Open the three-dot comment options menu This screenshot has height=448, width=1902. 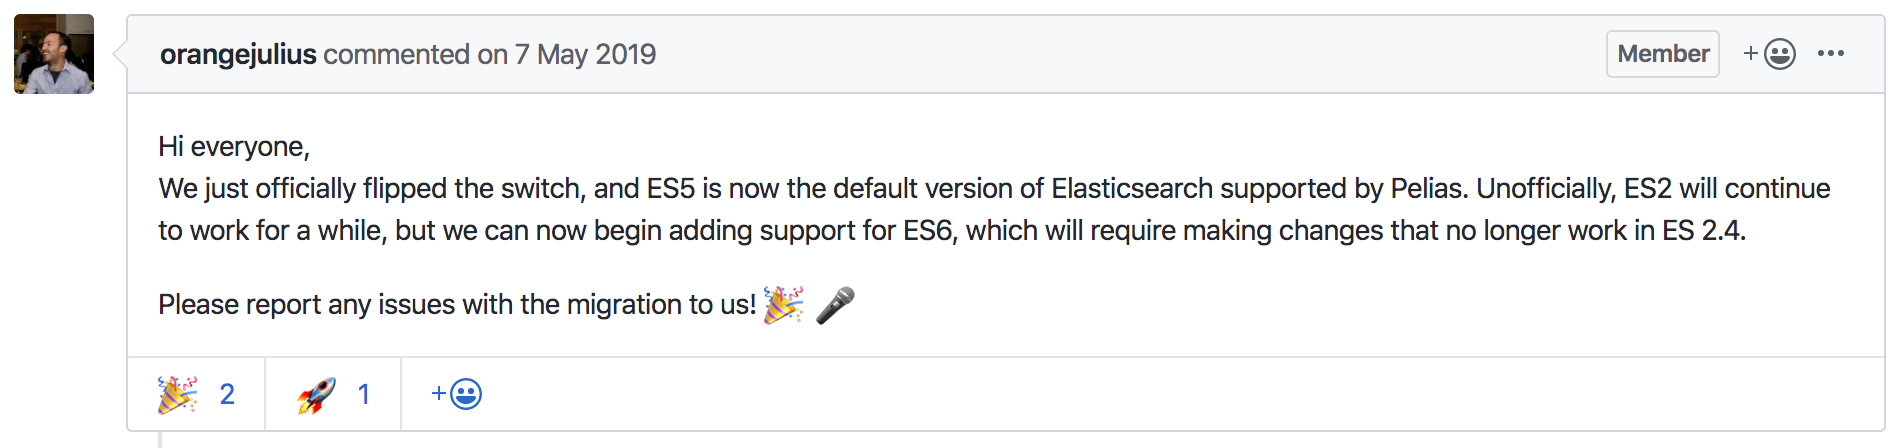1830,54
